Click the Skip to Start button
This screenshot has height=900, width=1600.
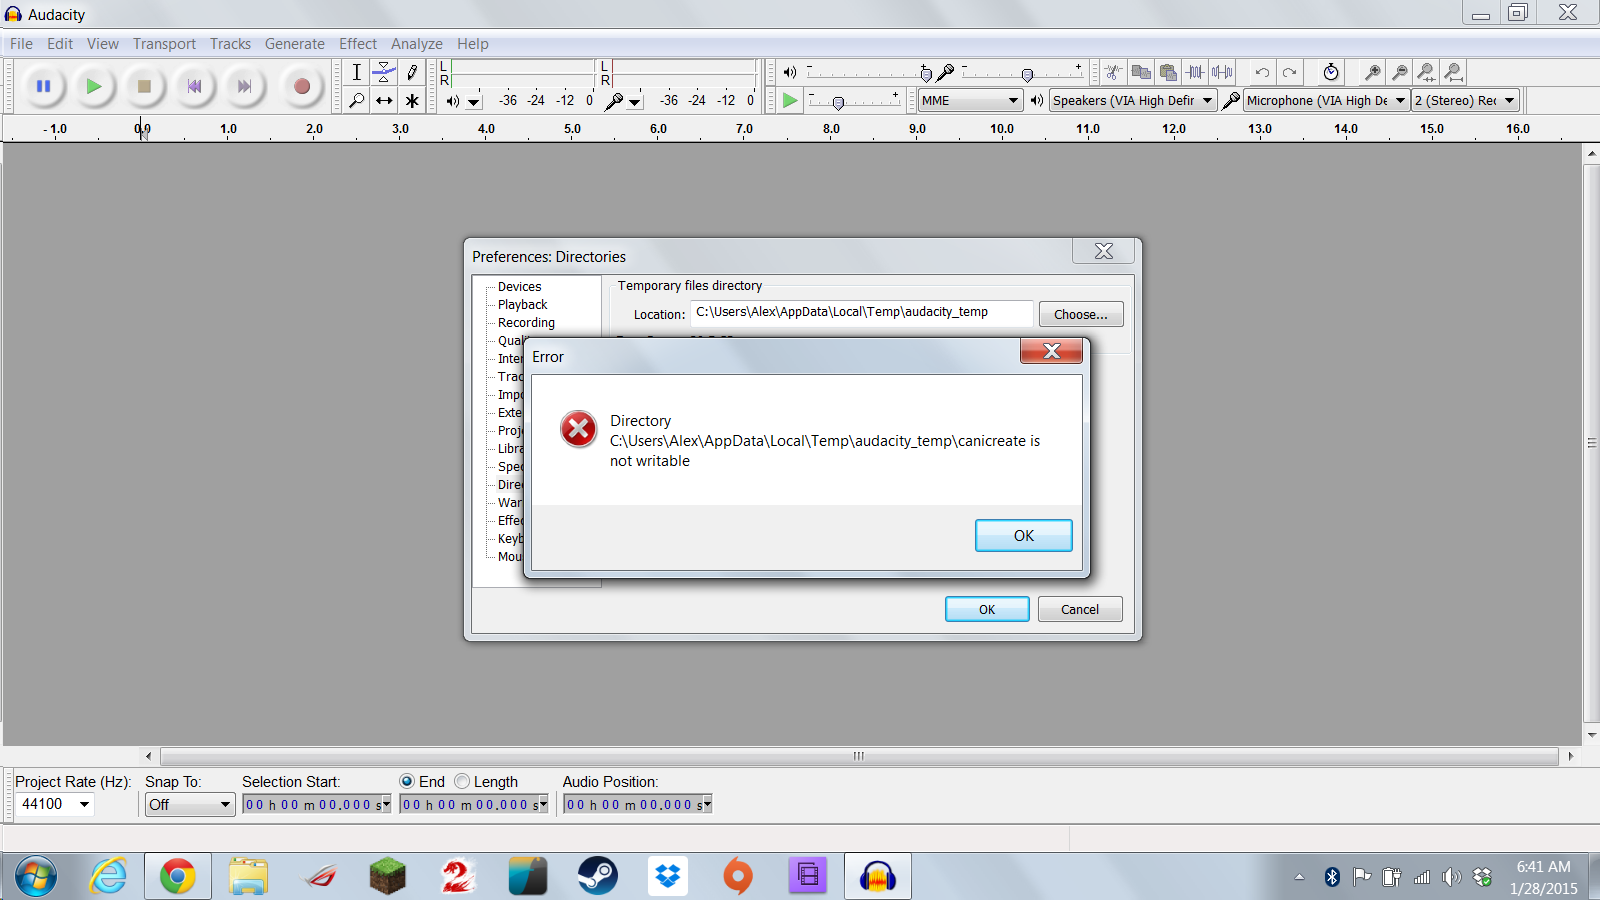point(195,87)
